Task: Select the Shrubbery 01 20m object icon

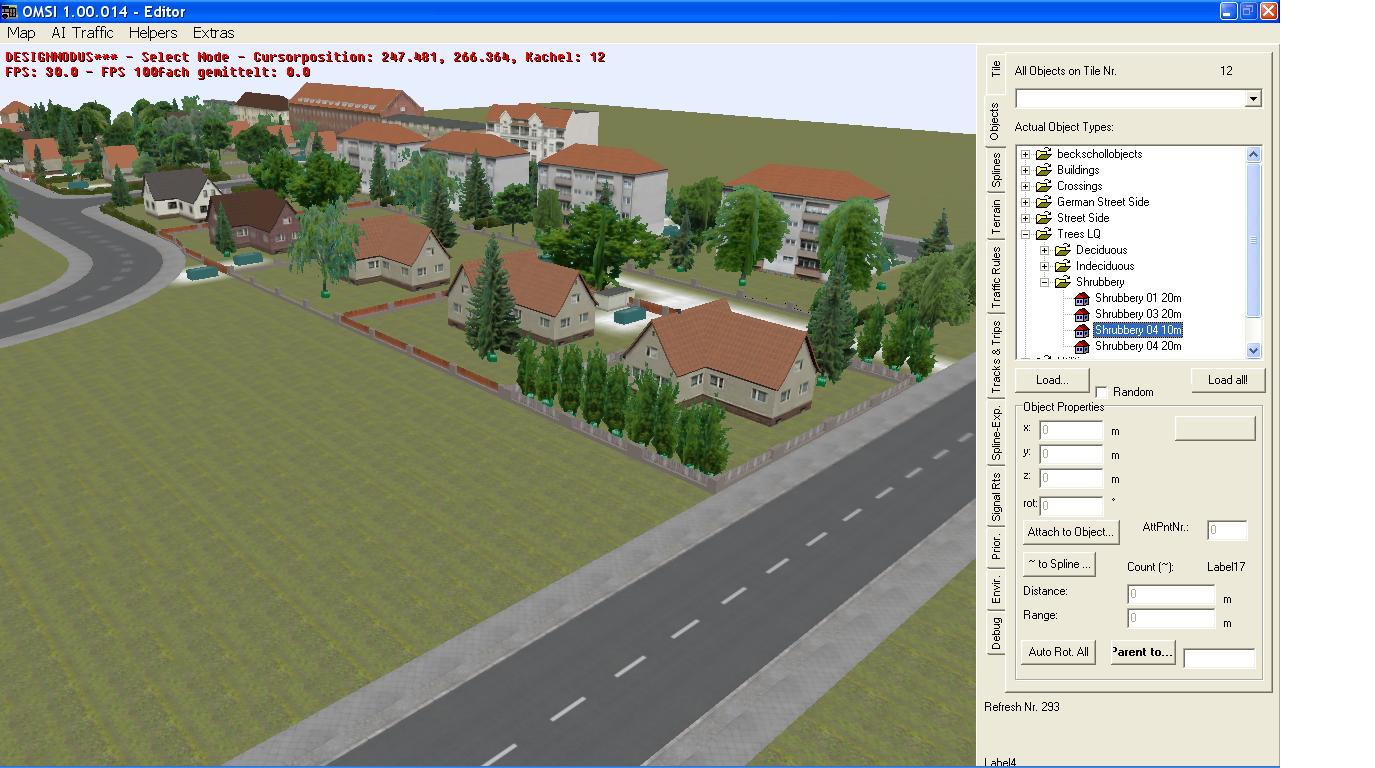Action: [1081, 298]
